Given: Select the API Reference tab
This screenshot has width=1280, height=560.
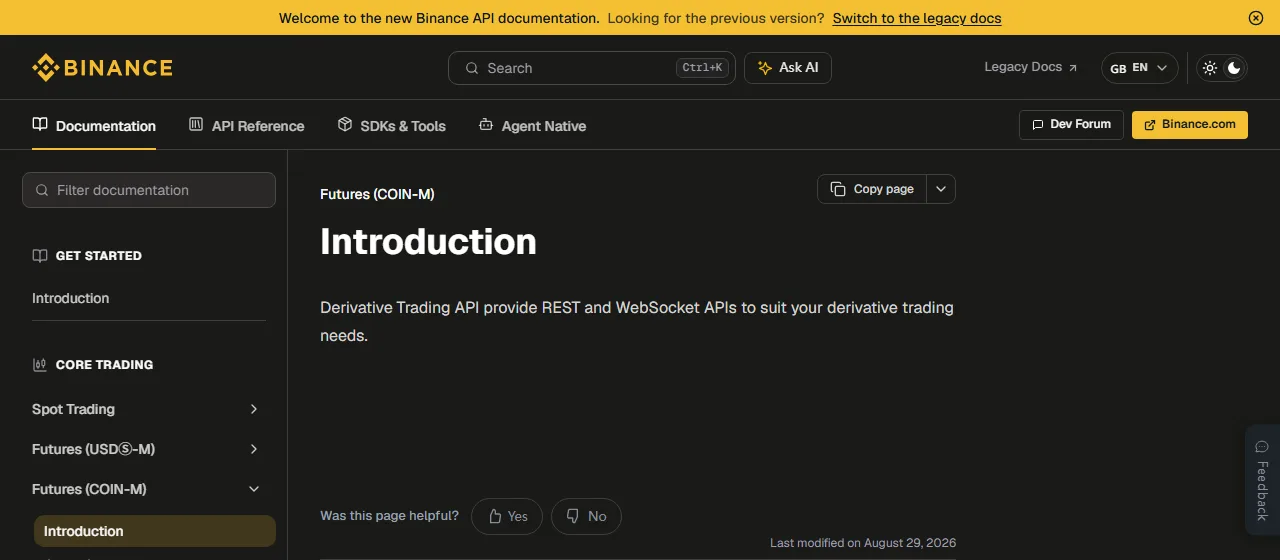Looking at the screenshot, I should (x=246, y=126).
